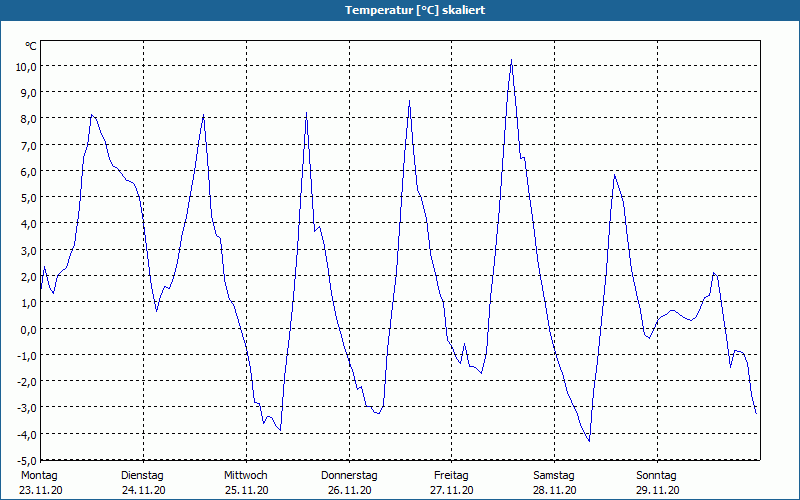Click the 6,0 y-axis value

click(x=28, y=171)
